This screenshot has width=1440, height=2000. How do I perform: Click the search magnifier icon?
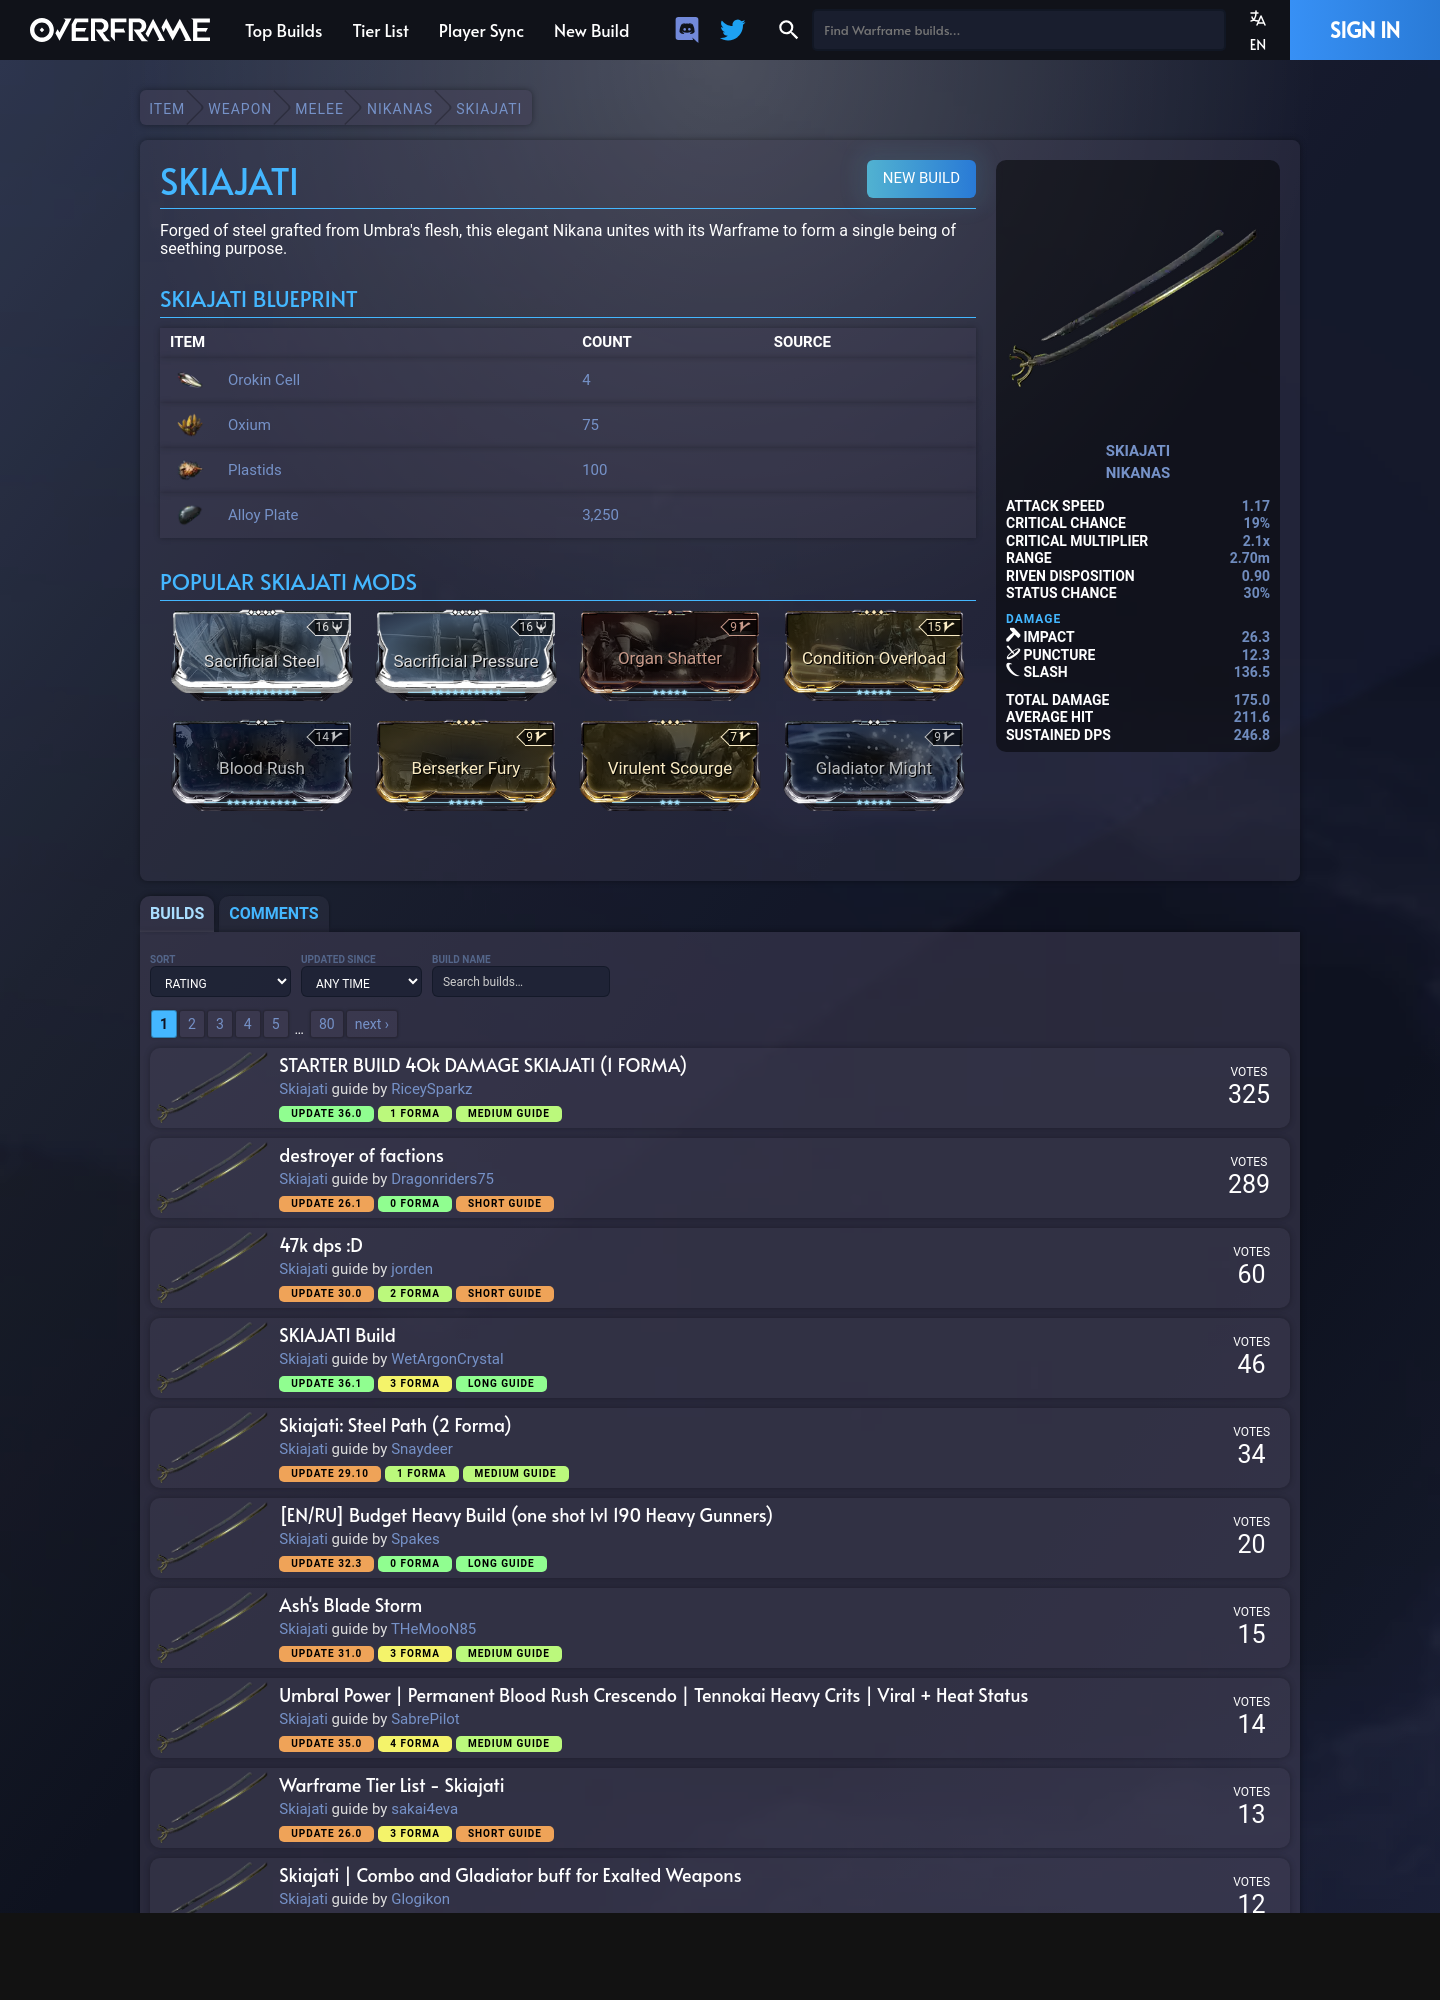point(788,30)
